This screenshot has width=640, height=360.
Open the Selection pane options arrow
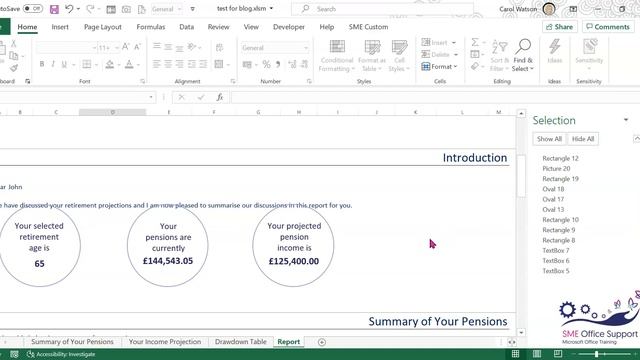(626, 120)
